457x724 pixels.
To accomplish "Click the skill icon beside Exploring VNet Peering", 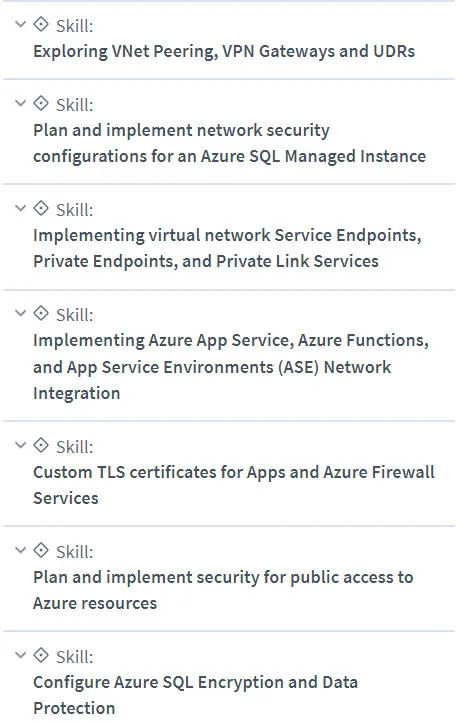I will (41, 24).
